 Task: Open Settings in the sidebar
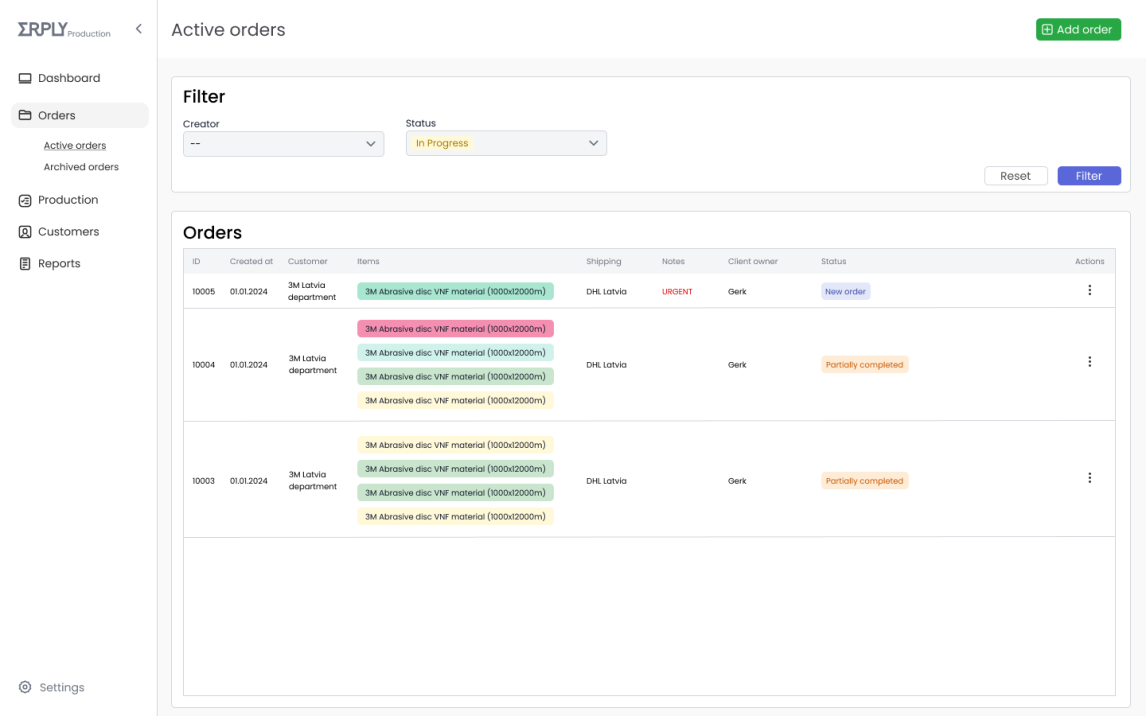(x=61, y=688)
